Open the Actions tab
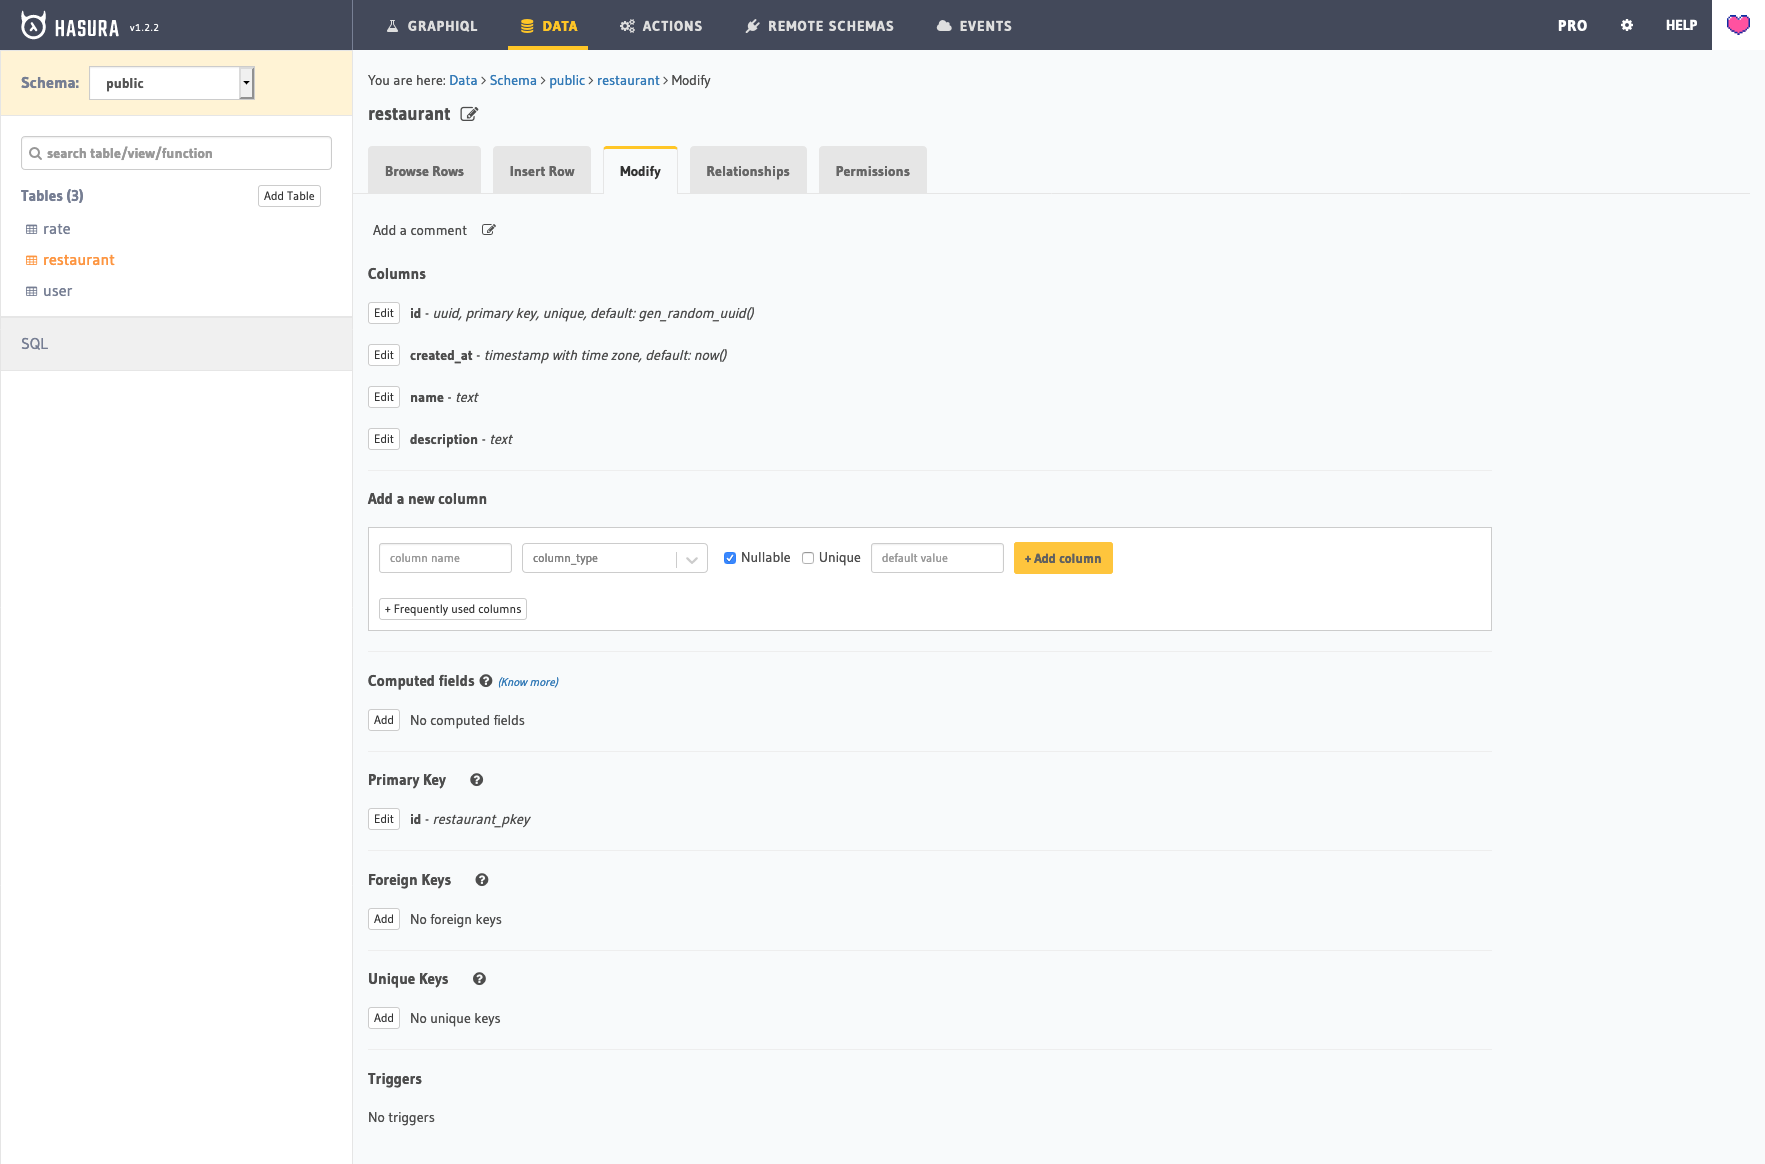The width and height of the screenshot is (1765, 1164). coord(661,26)
